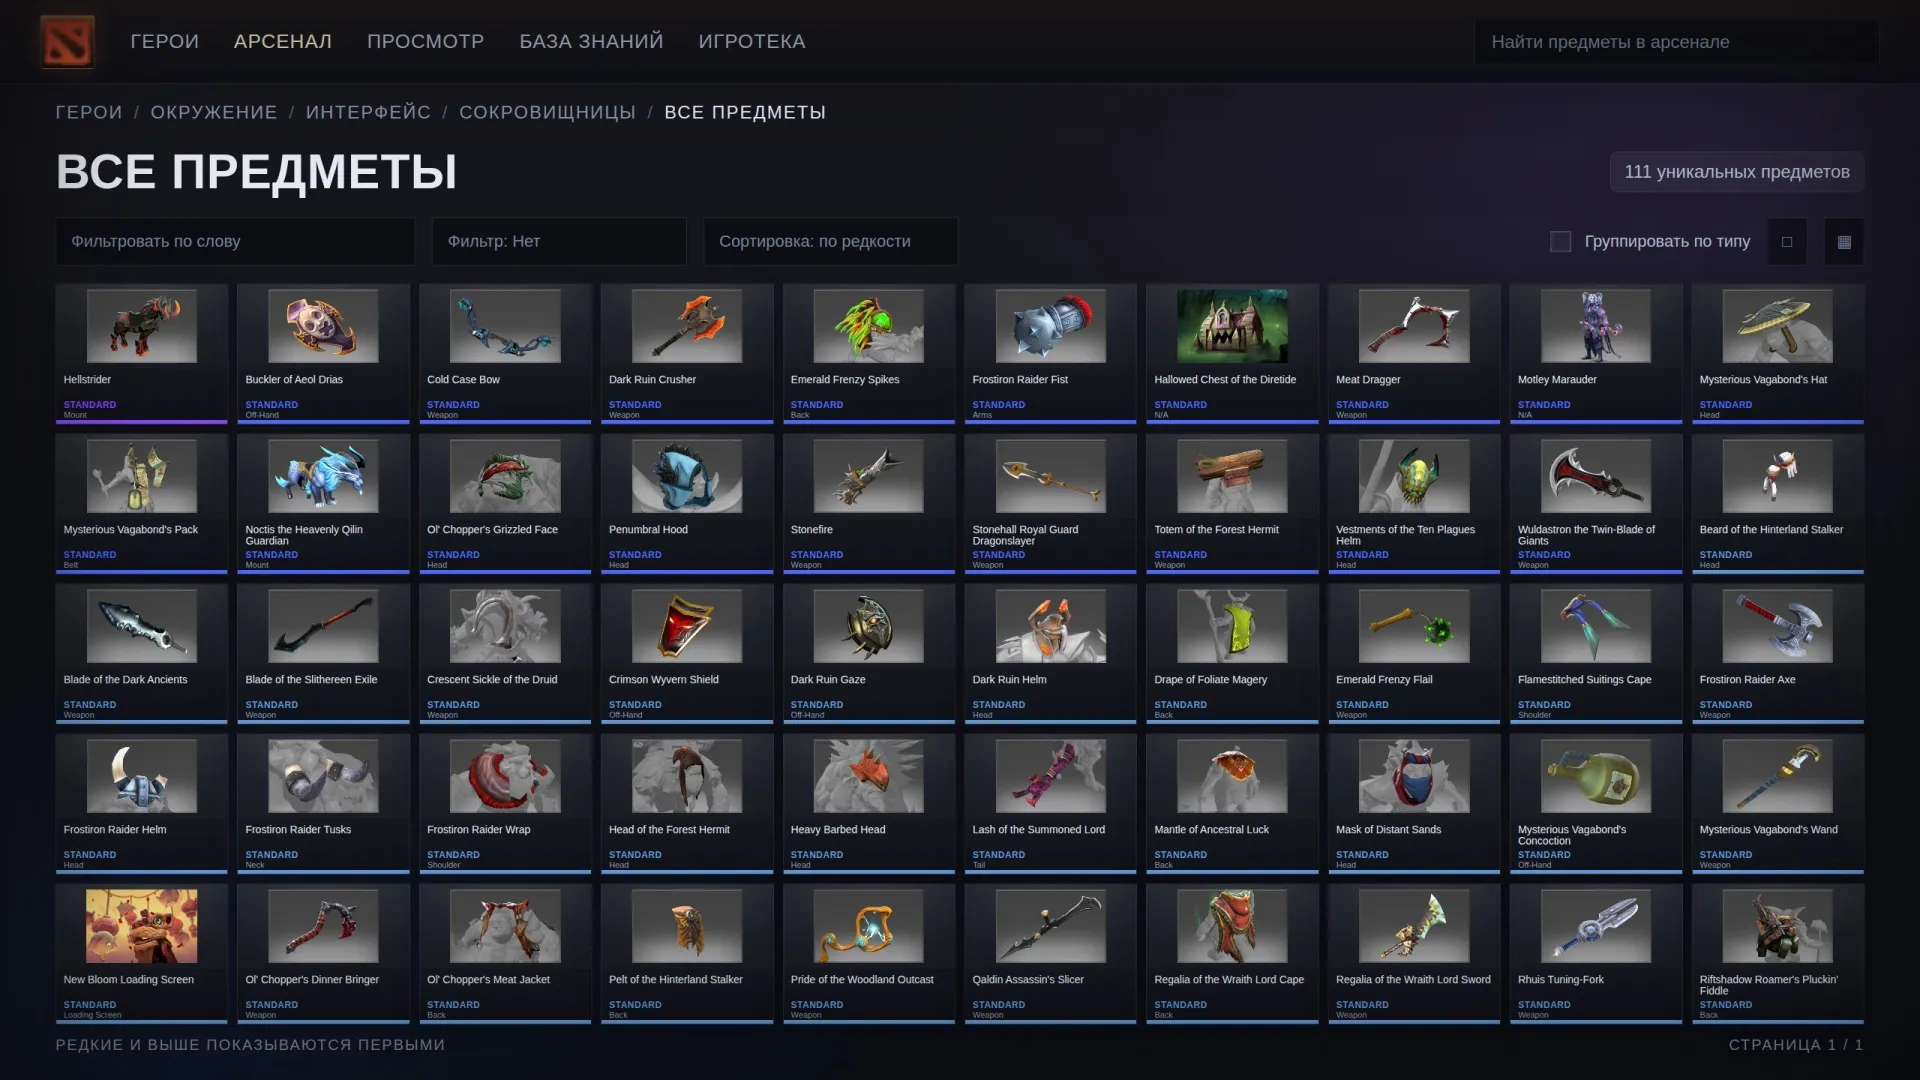This screenshot has width=1920, height=1080.
Task: Open the Hellstrider mount item
Action: pyautogui.click(x=141, y=353)
